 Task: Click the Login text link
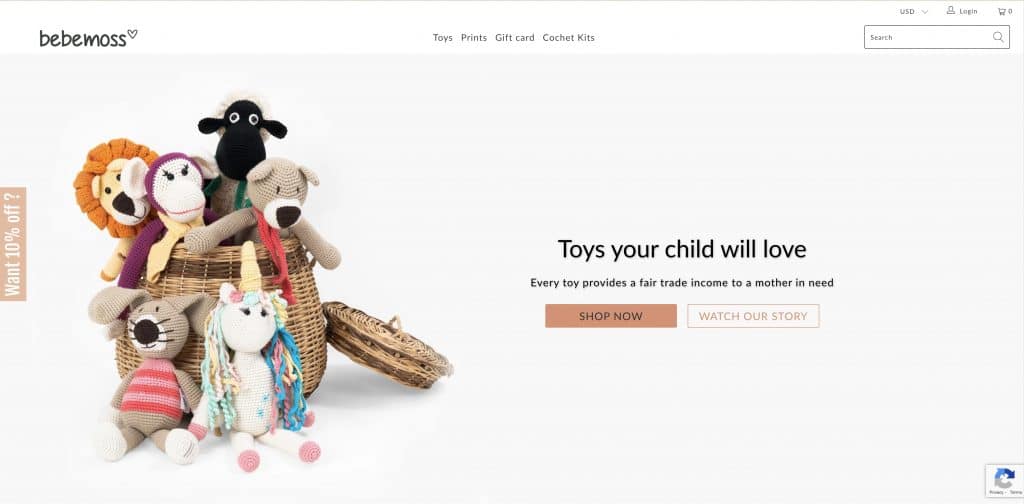point(968,11)
